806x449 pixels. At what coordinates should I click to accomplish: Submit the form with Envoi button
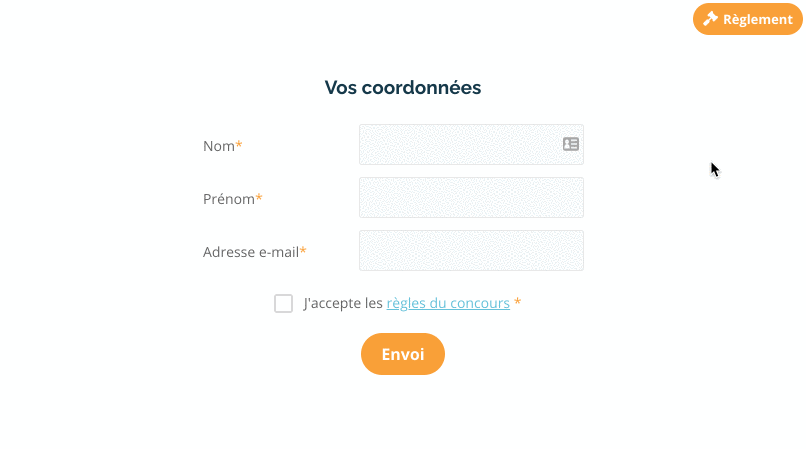click(402, 354)
